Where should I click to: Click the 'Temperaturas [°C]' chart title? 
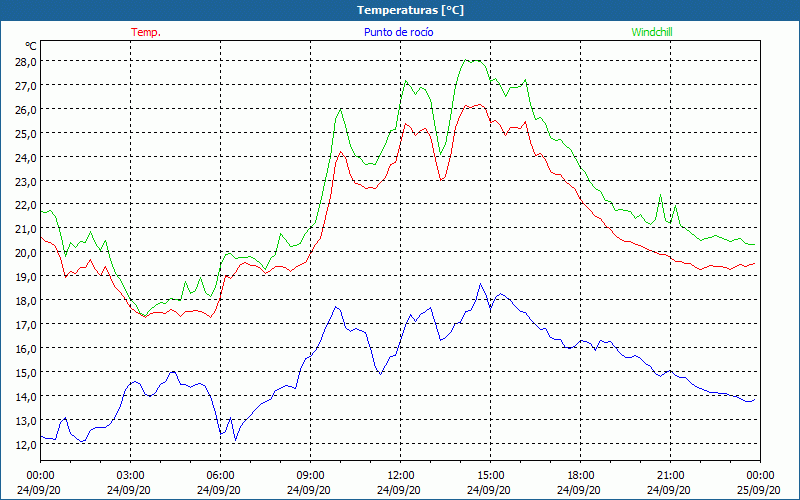410,10
